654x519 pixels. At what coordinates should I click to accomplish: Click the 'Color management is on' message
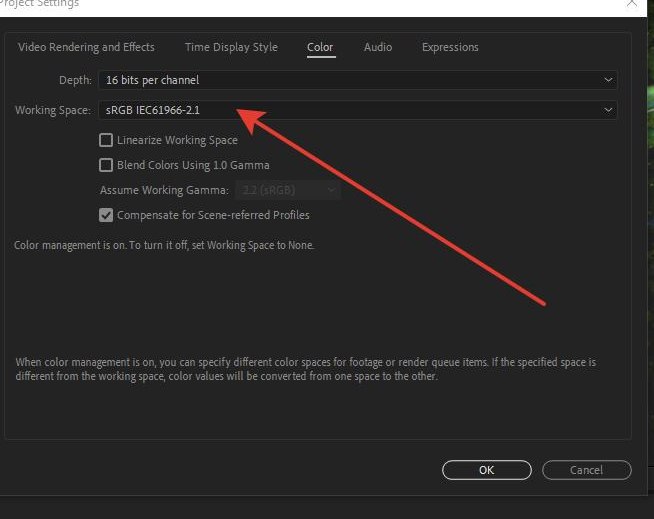coord(164,245)
